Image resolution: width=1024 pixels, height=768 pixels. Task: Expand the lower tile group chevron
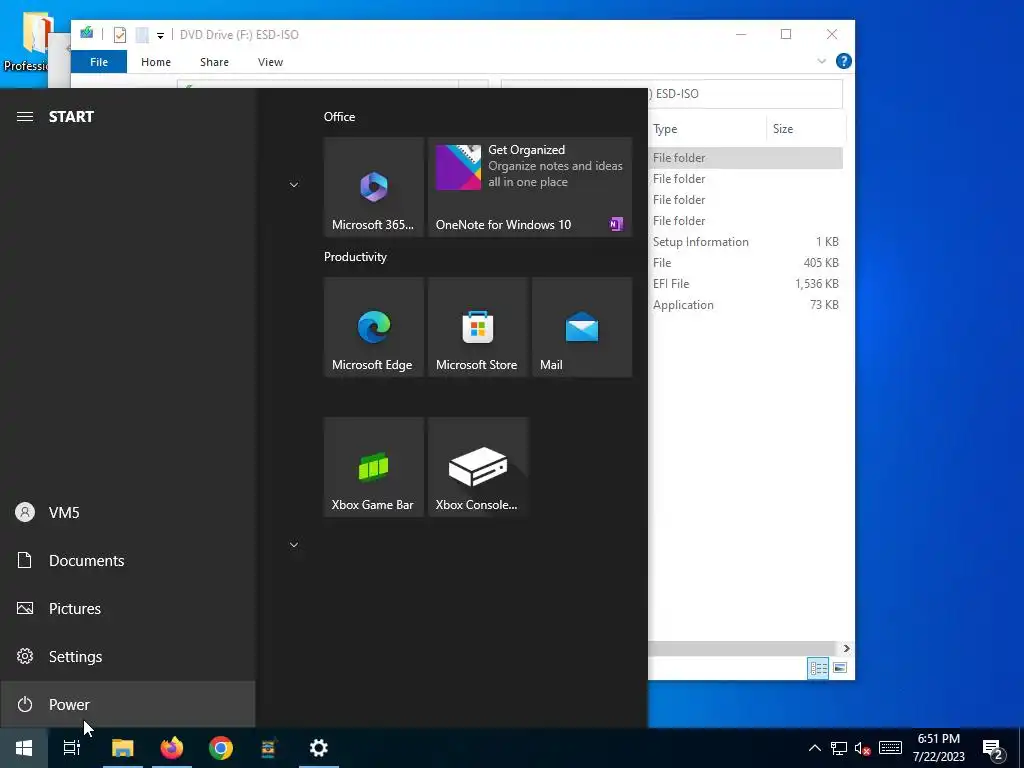[294, 545]
